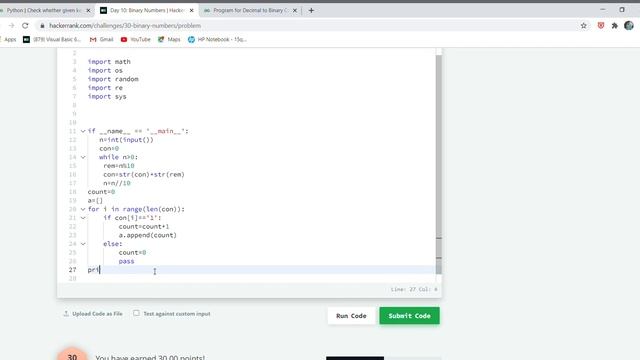This screenshot has height=360, width=640.
Task: Restore down the browser window
Action: pyautogui.click(x=622, y=9)
